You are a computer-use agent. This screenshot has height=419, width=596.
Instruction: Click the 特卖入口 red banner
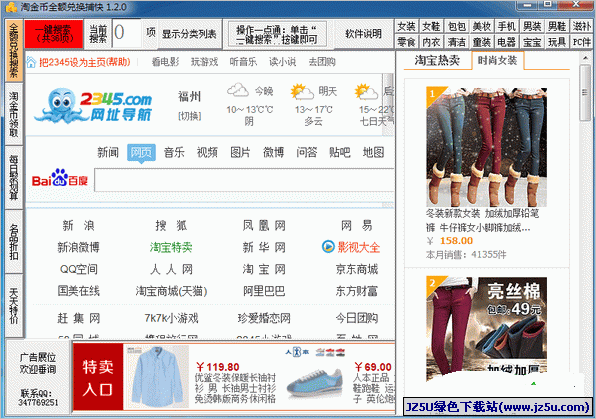98,377
